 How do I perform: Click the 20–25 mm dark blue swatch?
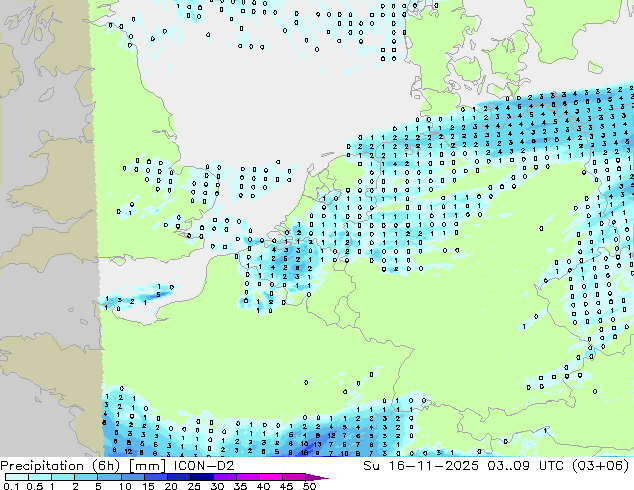[179, 477]
